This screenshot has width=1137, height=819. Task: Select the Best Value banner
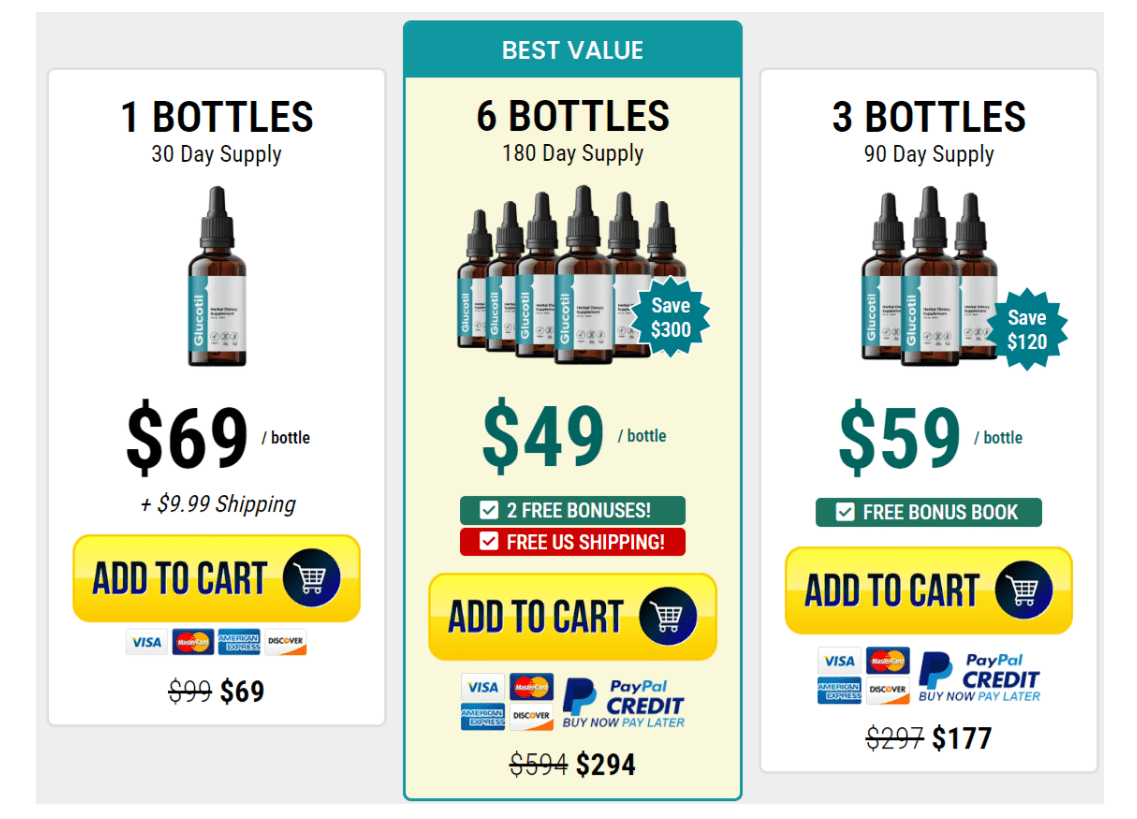tap(572, 50)
